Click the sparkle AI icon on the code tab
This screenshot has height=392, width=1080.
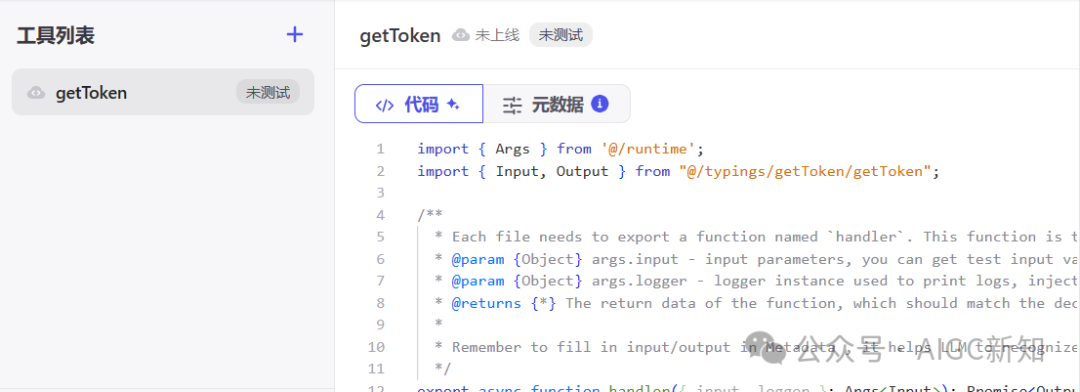(453, 104)
